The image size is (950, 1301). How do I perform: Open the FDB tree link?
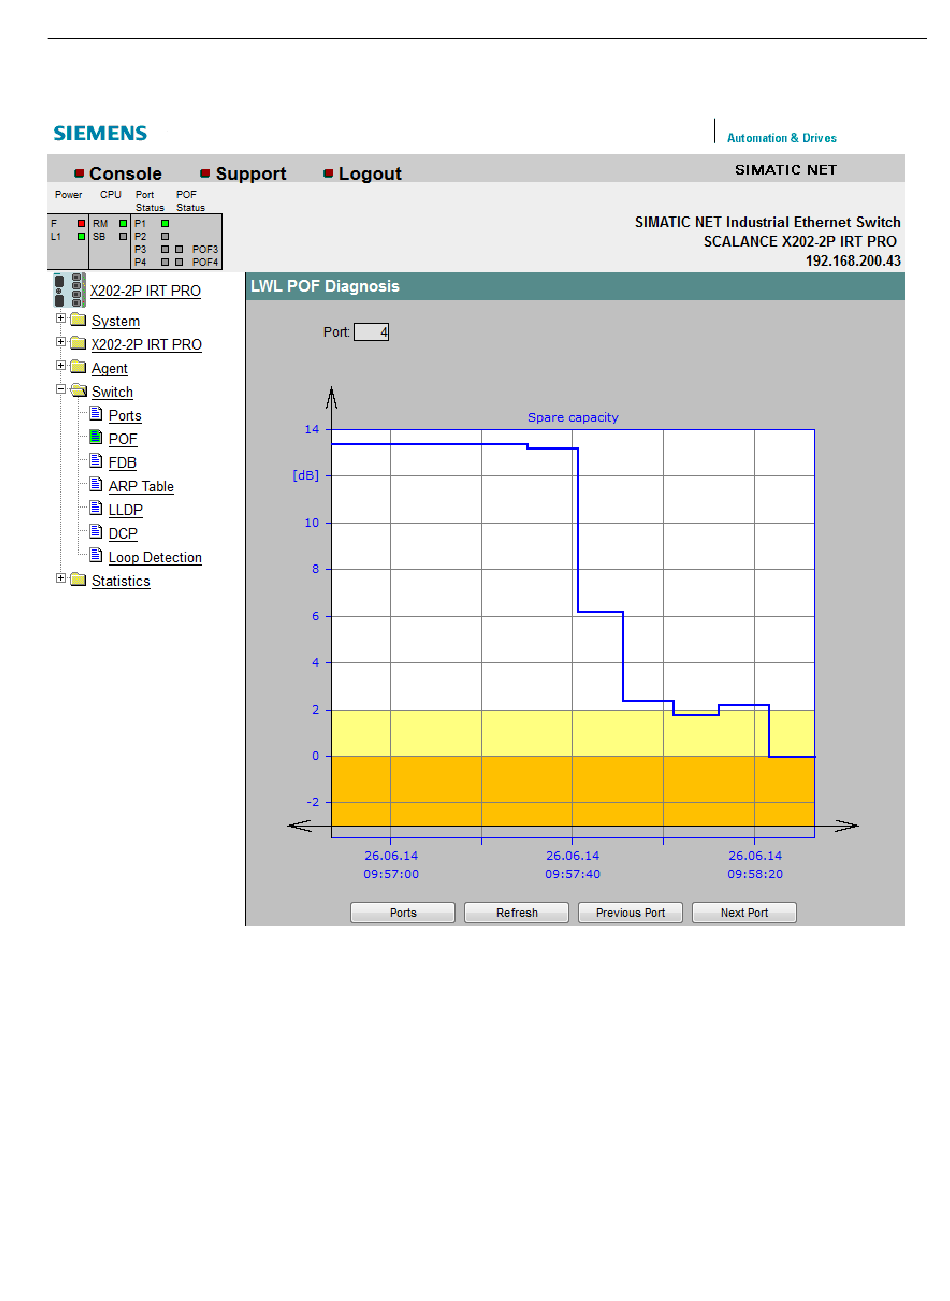click(x=123, y=463)
